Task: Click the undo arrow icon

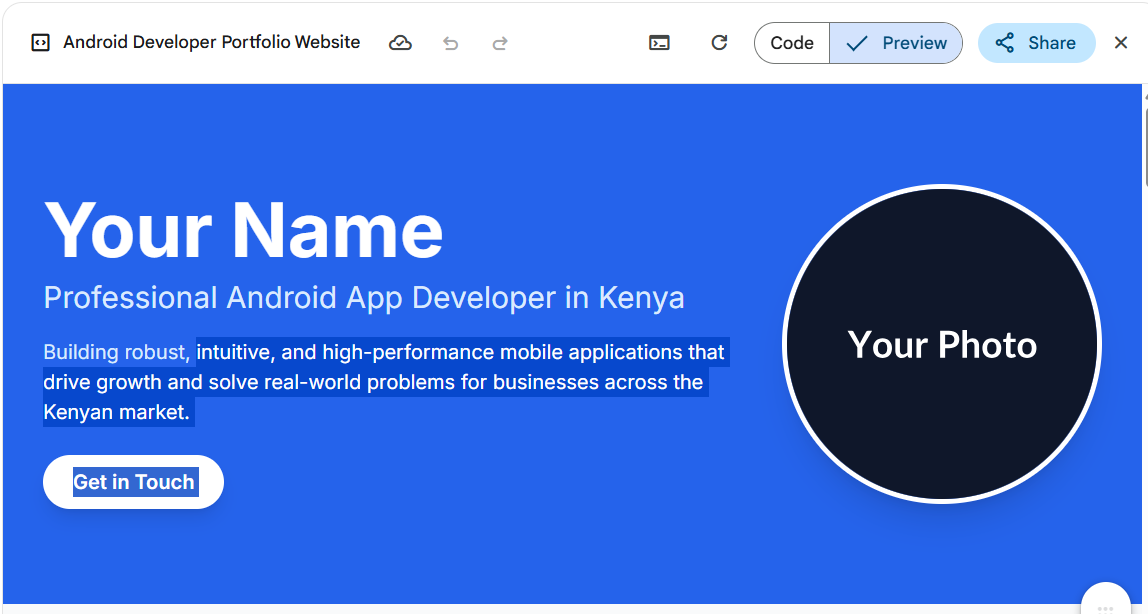Action: click(x=451, y=43)
